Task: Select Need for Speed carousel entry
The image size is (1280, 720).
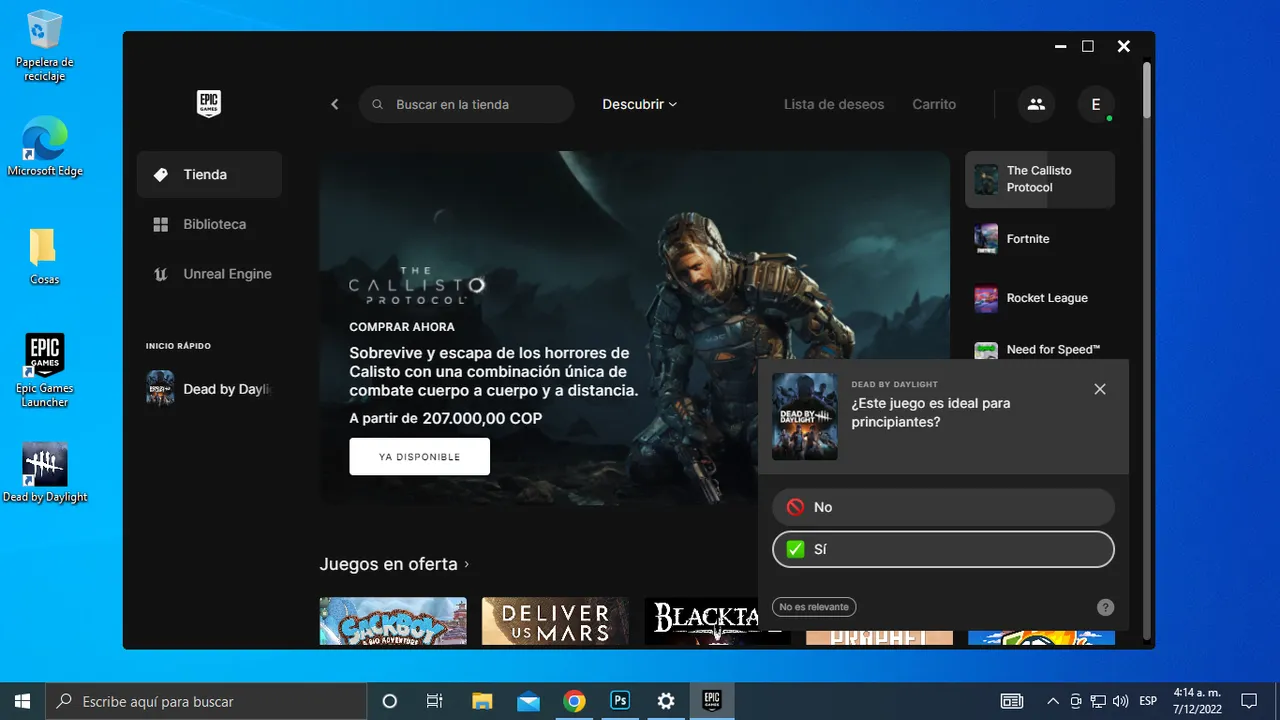Action: pyautogui.click(x=1040, y=349)
